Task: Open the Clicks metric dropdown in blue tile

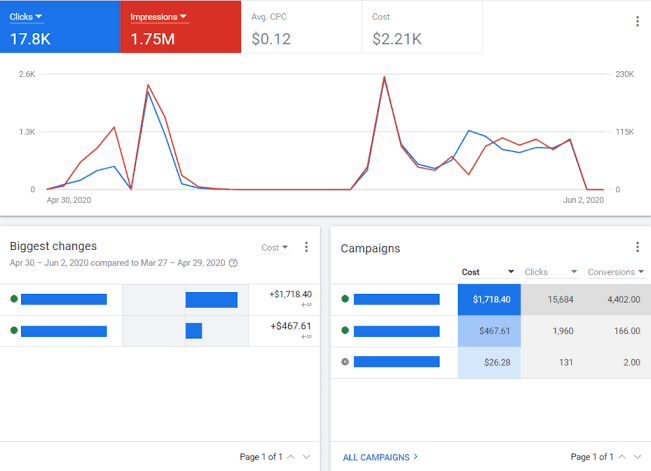Action: pyautogui.click(x=26, y=17)
